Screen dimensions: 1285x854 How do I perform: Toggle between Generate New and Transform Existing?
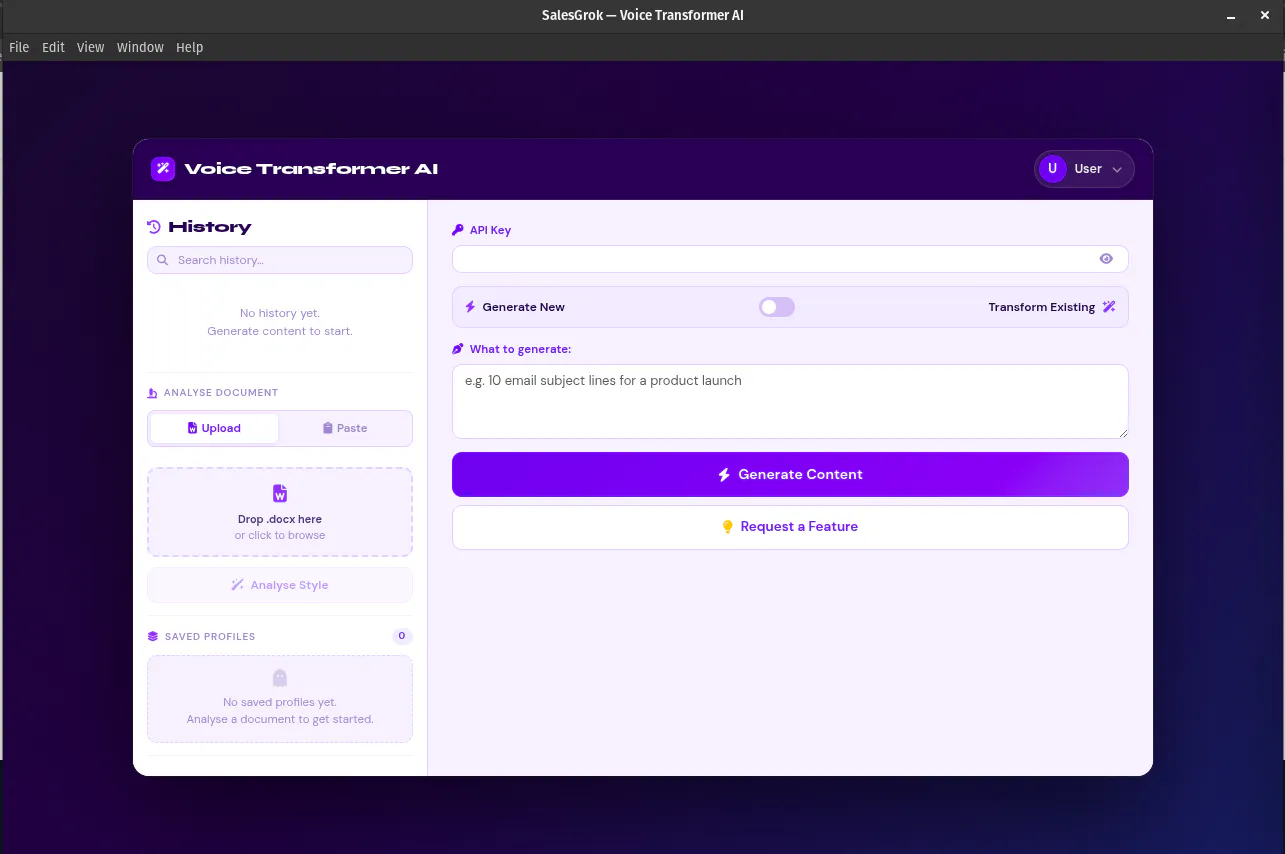777,307
